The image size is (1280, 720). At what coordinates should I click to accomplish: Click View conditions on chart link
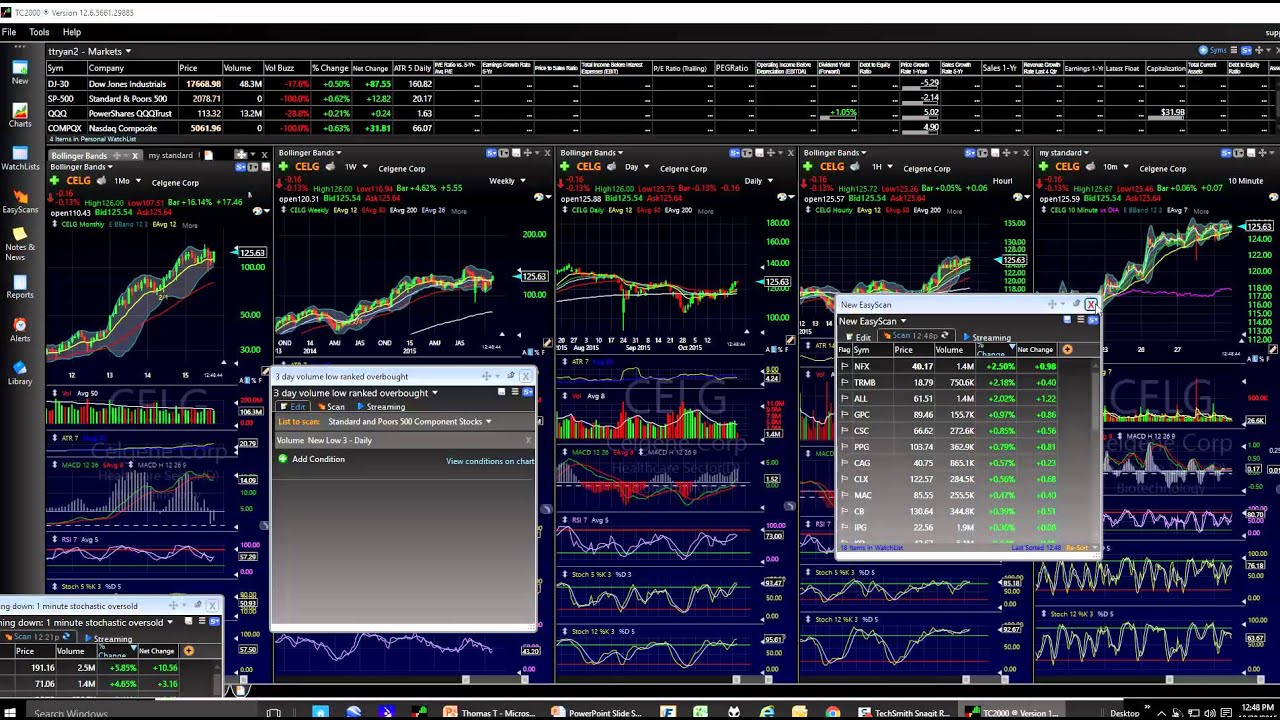click(x=490, y=461)
